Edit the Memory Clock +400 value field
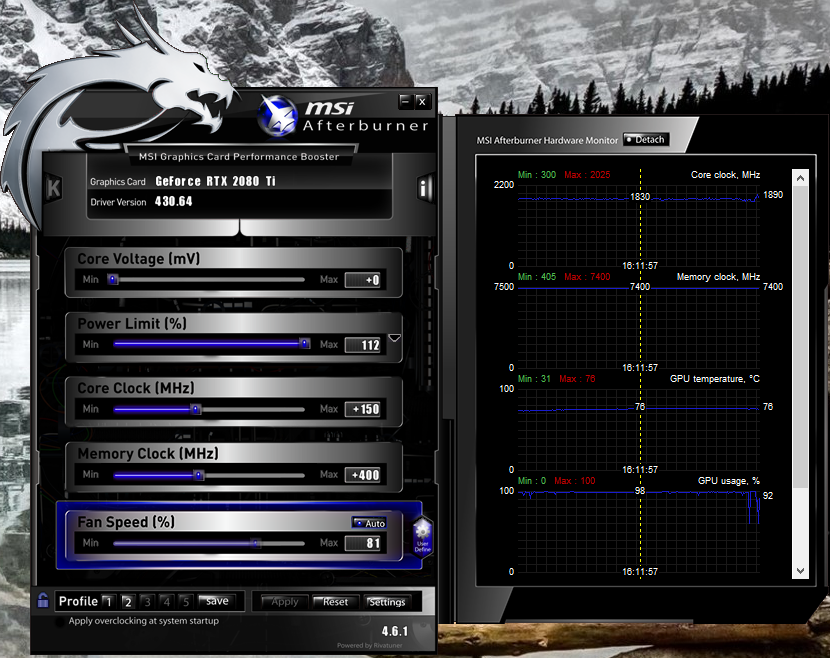 363,475
